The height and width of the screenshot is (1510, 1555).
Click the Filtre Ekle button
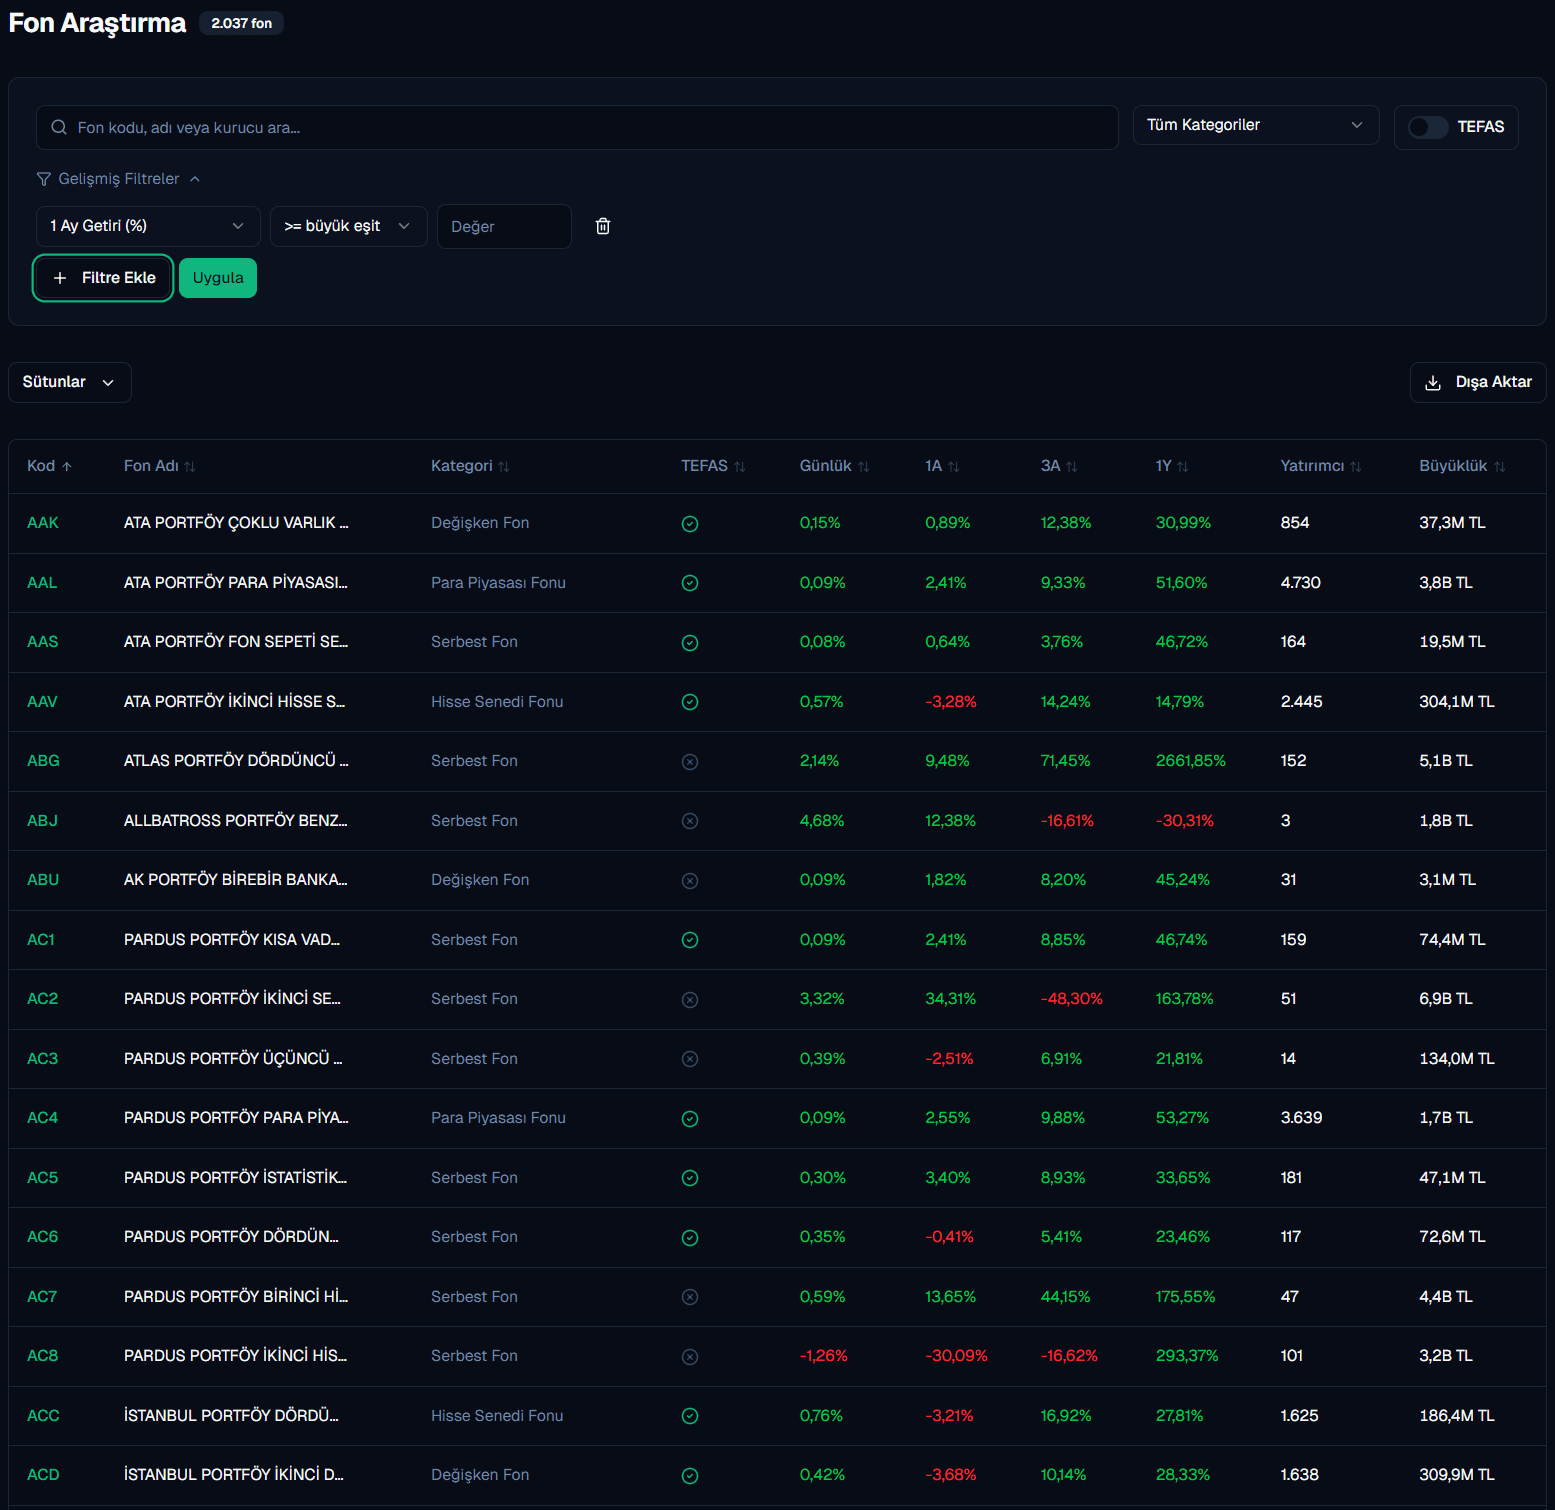(104, 278)
